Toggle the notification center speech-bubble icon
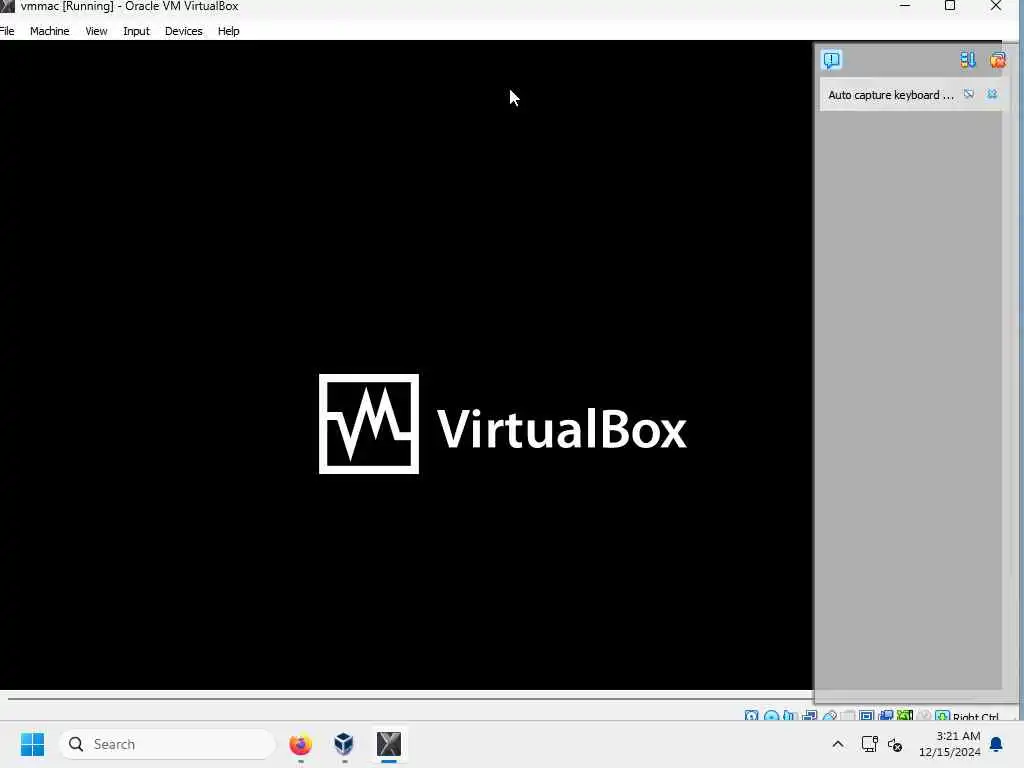 831,60
